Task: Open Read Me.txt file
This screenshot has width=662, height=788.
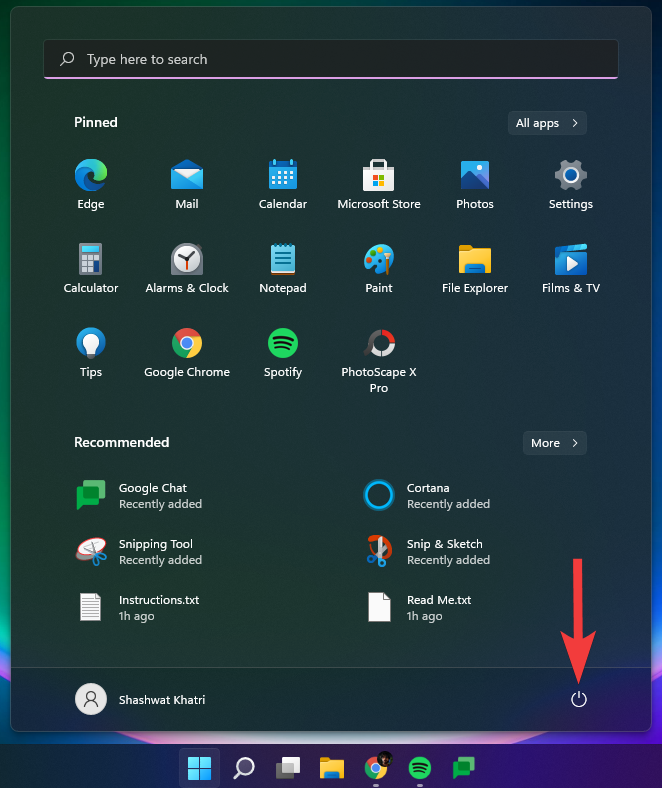Action: (x=420, y=608)
